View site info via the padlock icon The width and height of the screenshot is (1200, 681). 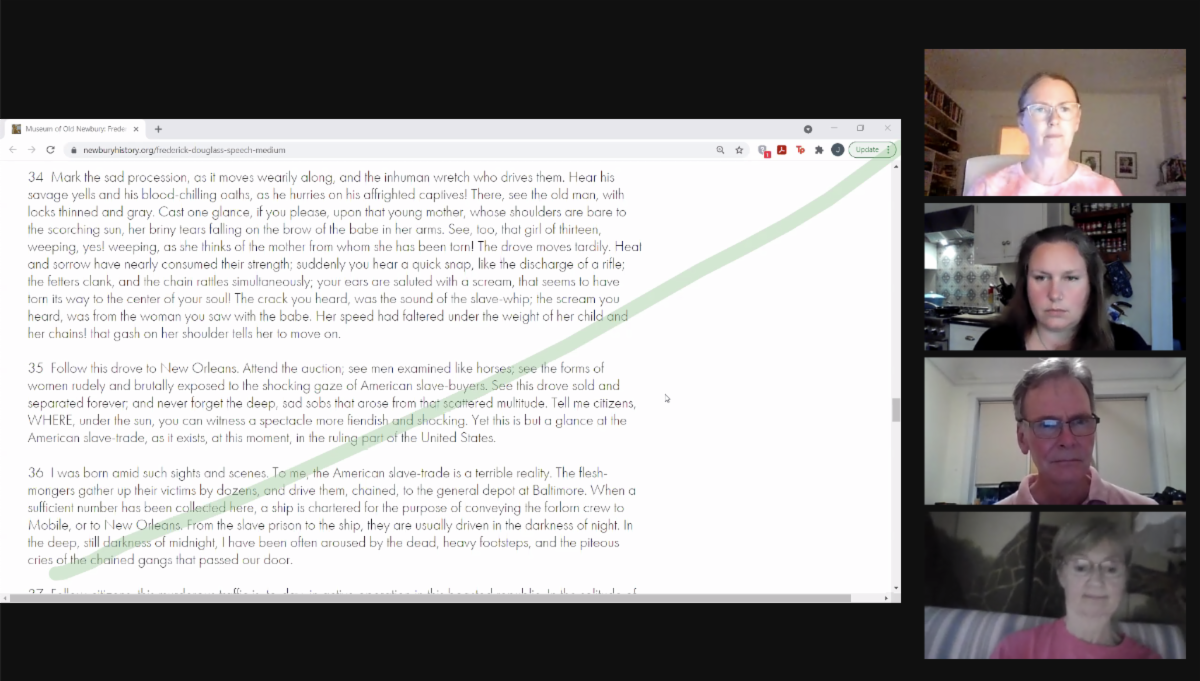[x=72, y=150]
